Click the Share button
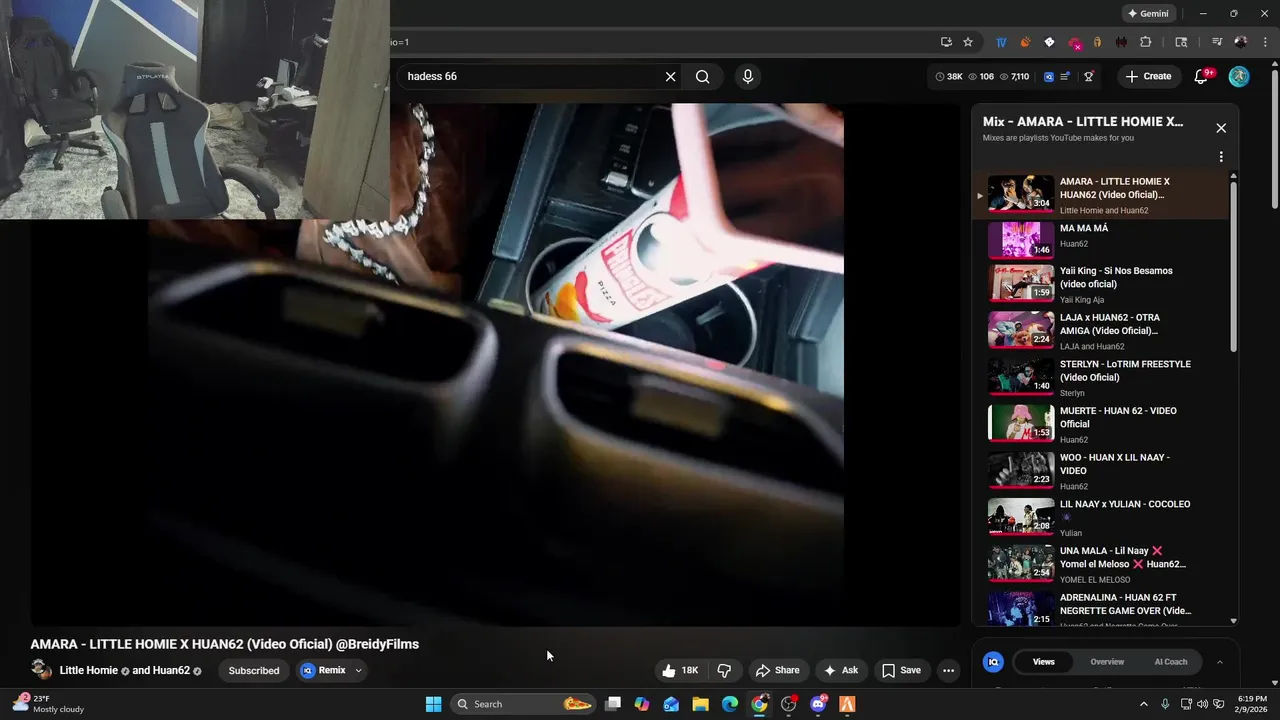The height and width of the screenshot is (720, 1280). point(777,670)
